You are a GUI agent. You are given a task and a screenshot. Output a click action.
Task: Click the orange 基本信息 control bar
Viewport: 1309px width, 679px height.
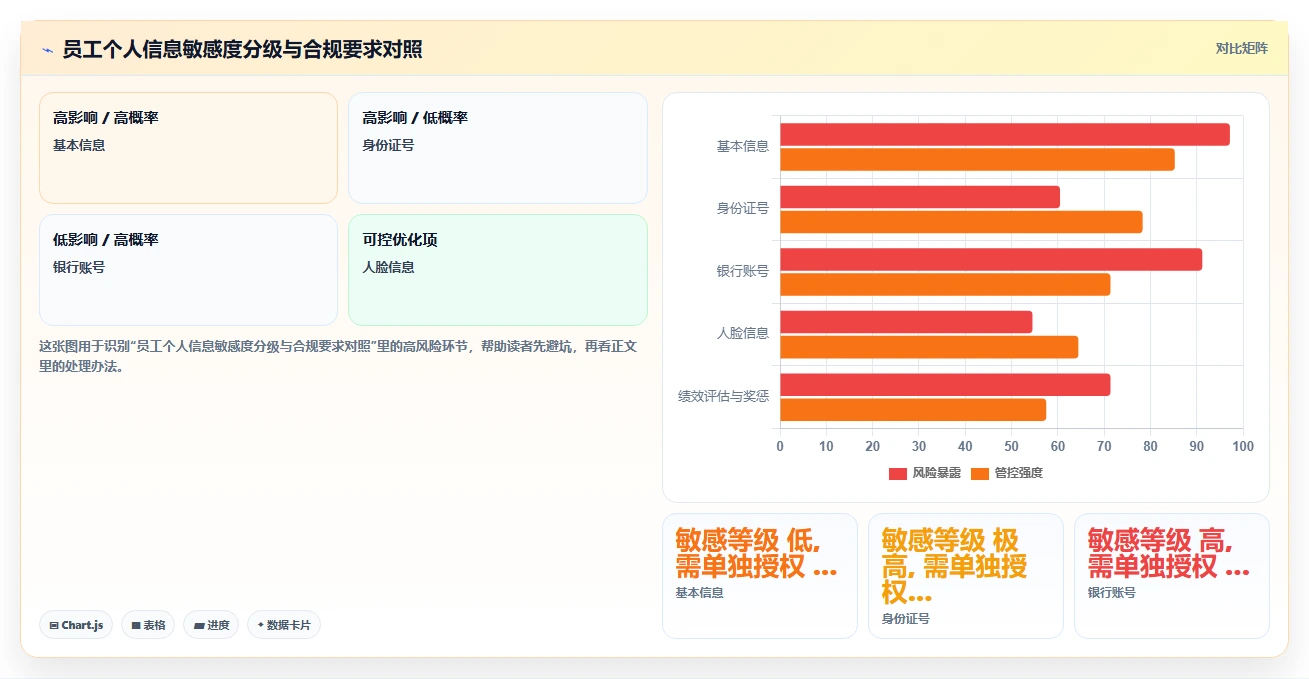pyautogui.click(x=977, y=159)
